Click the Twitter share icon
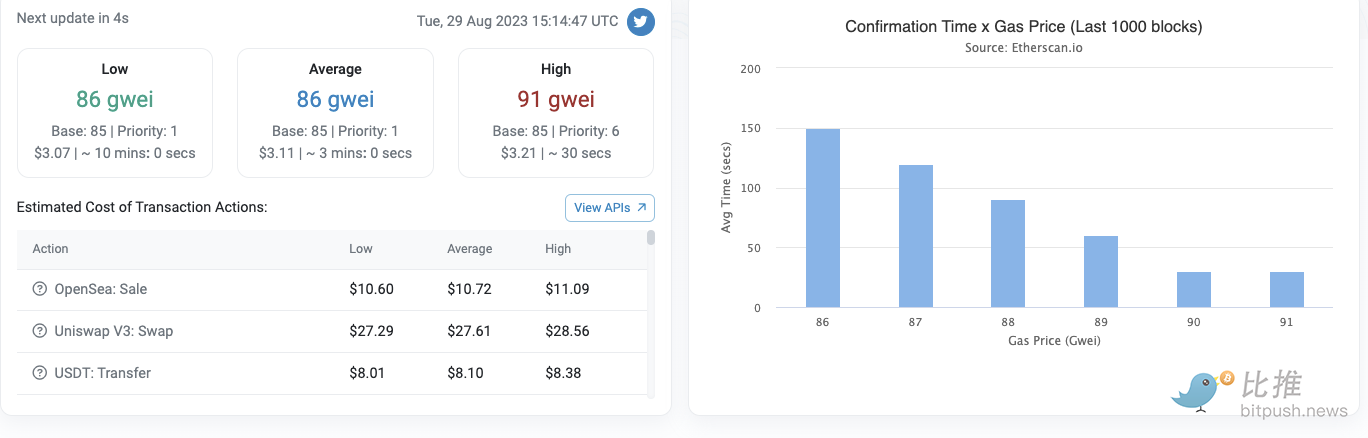 pos(641,21)
